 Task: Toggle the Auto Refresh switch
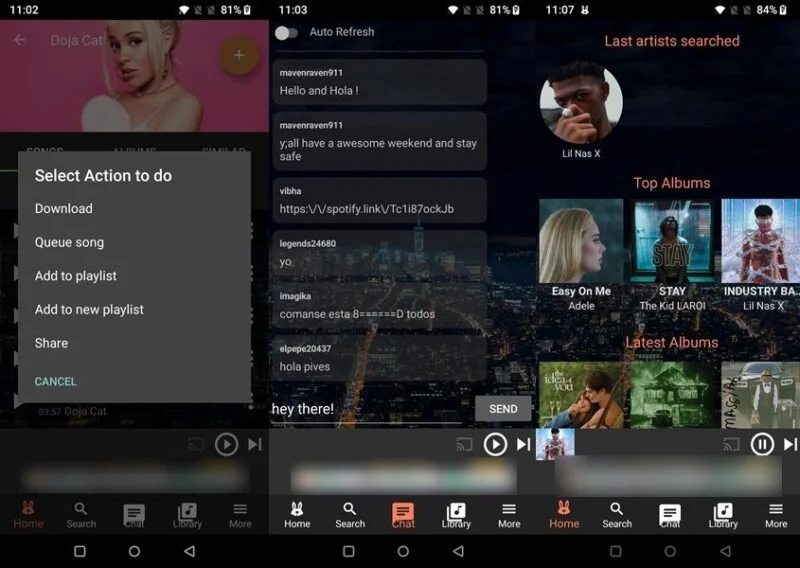tap(286, 33)
